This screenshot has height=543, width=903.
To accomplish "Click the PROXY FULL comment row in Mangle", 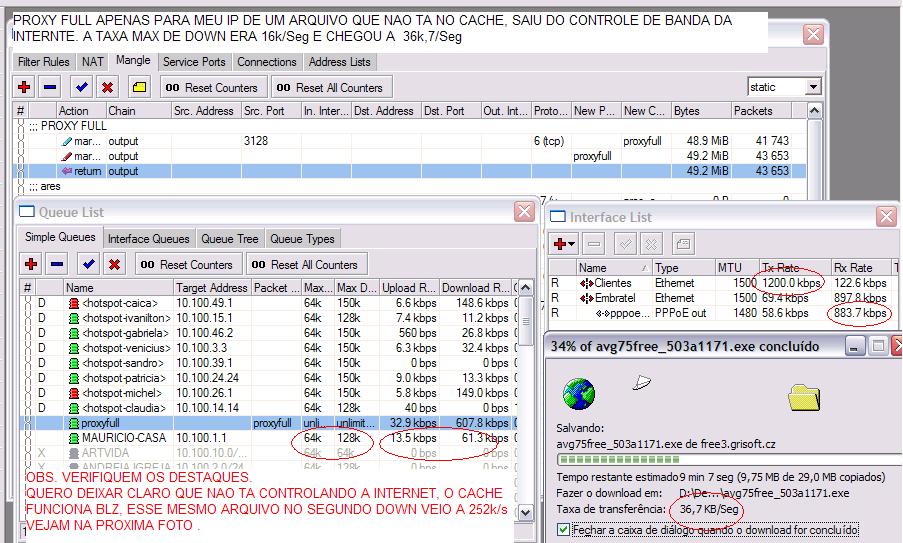I will pos(409,126).
